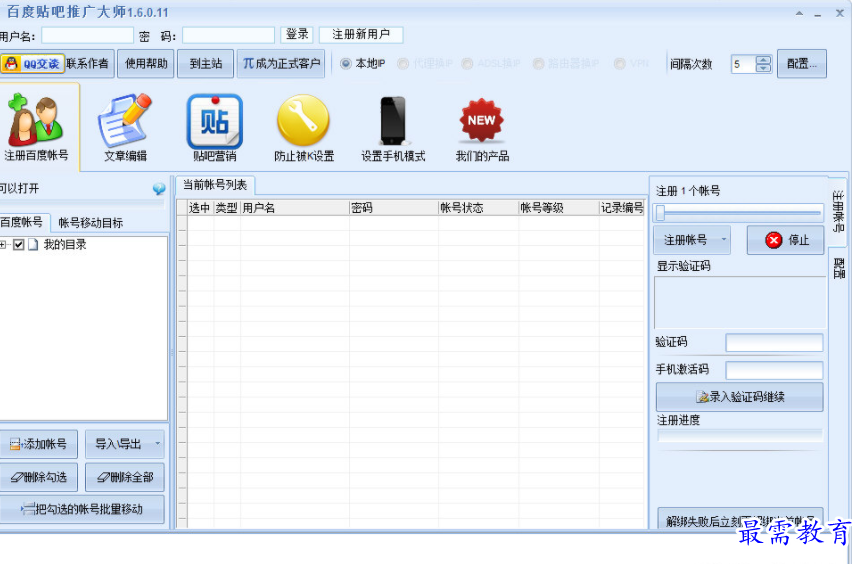Screen dimensions: 860x564
Task: Click the 帐号等级 column header
Action: pyautogui.click(x=558, y=208)
